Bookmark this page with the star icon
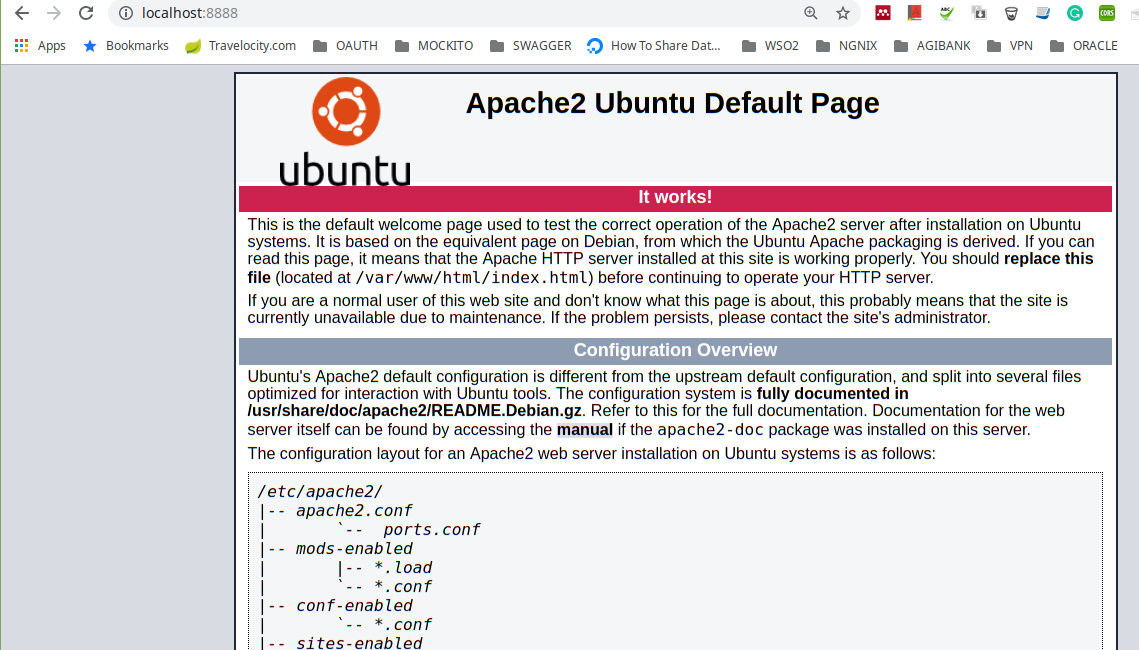Viewport: 1139px width, 650px height. (x=843, y=13)
